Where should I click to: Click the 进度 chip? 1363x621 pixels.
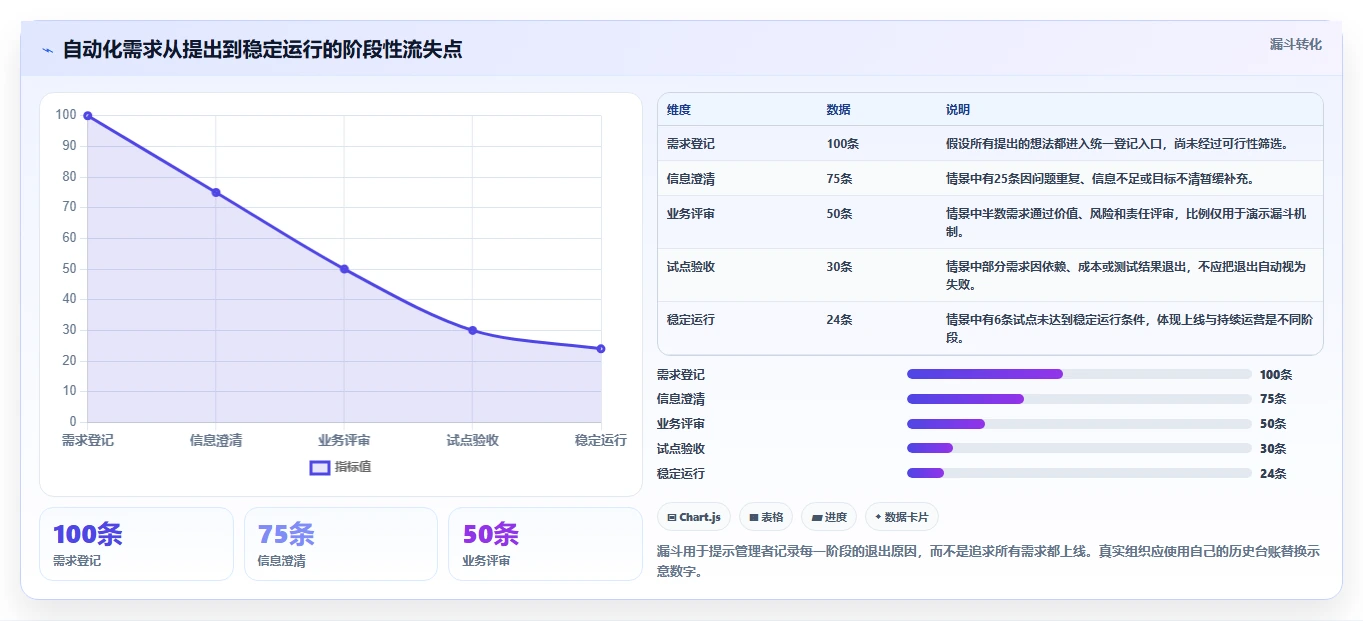coord(828,517)
